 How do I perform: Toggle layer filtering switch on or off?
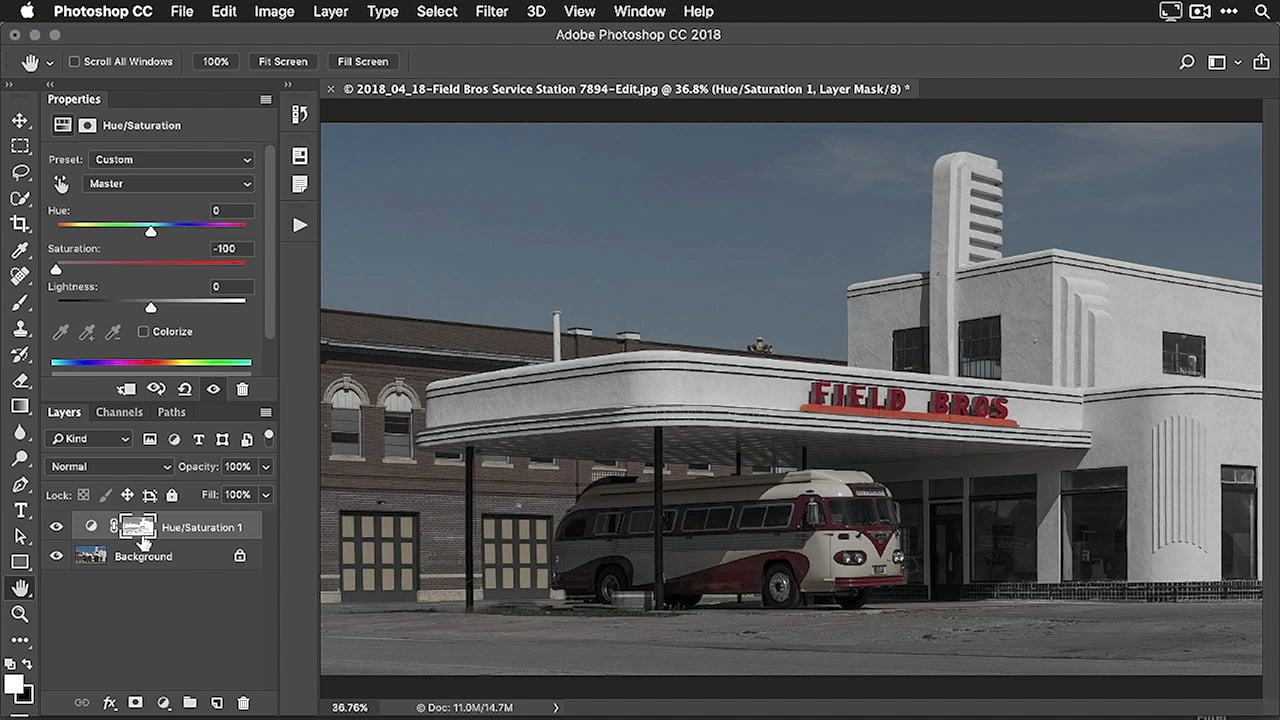tap(268, 437)
